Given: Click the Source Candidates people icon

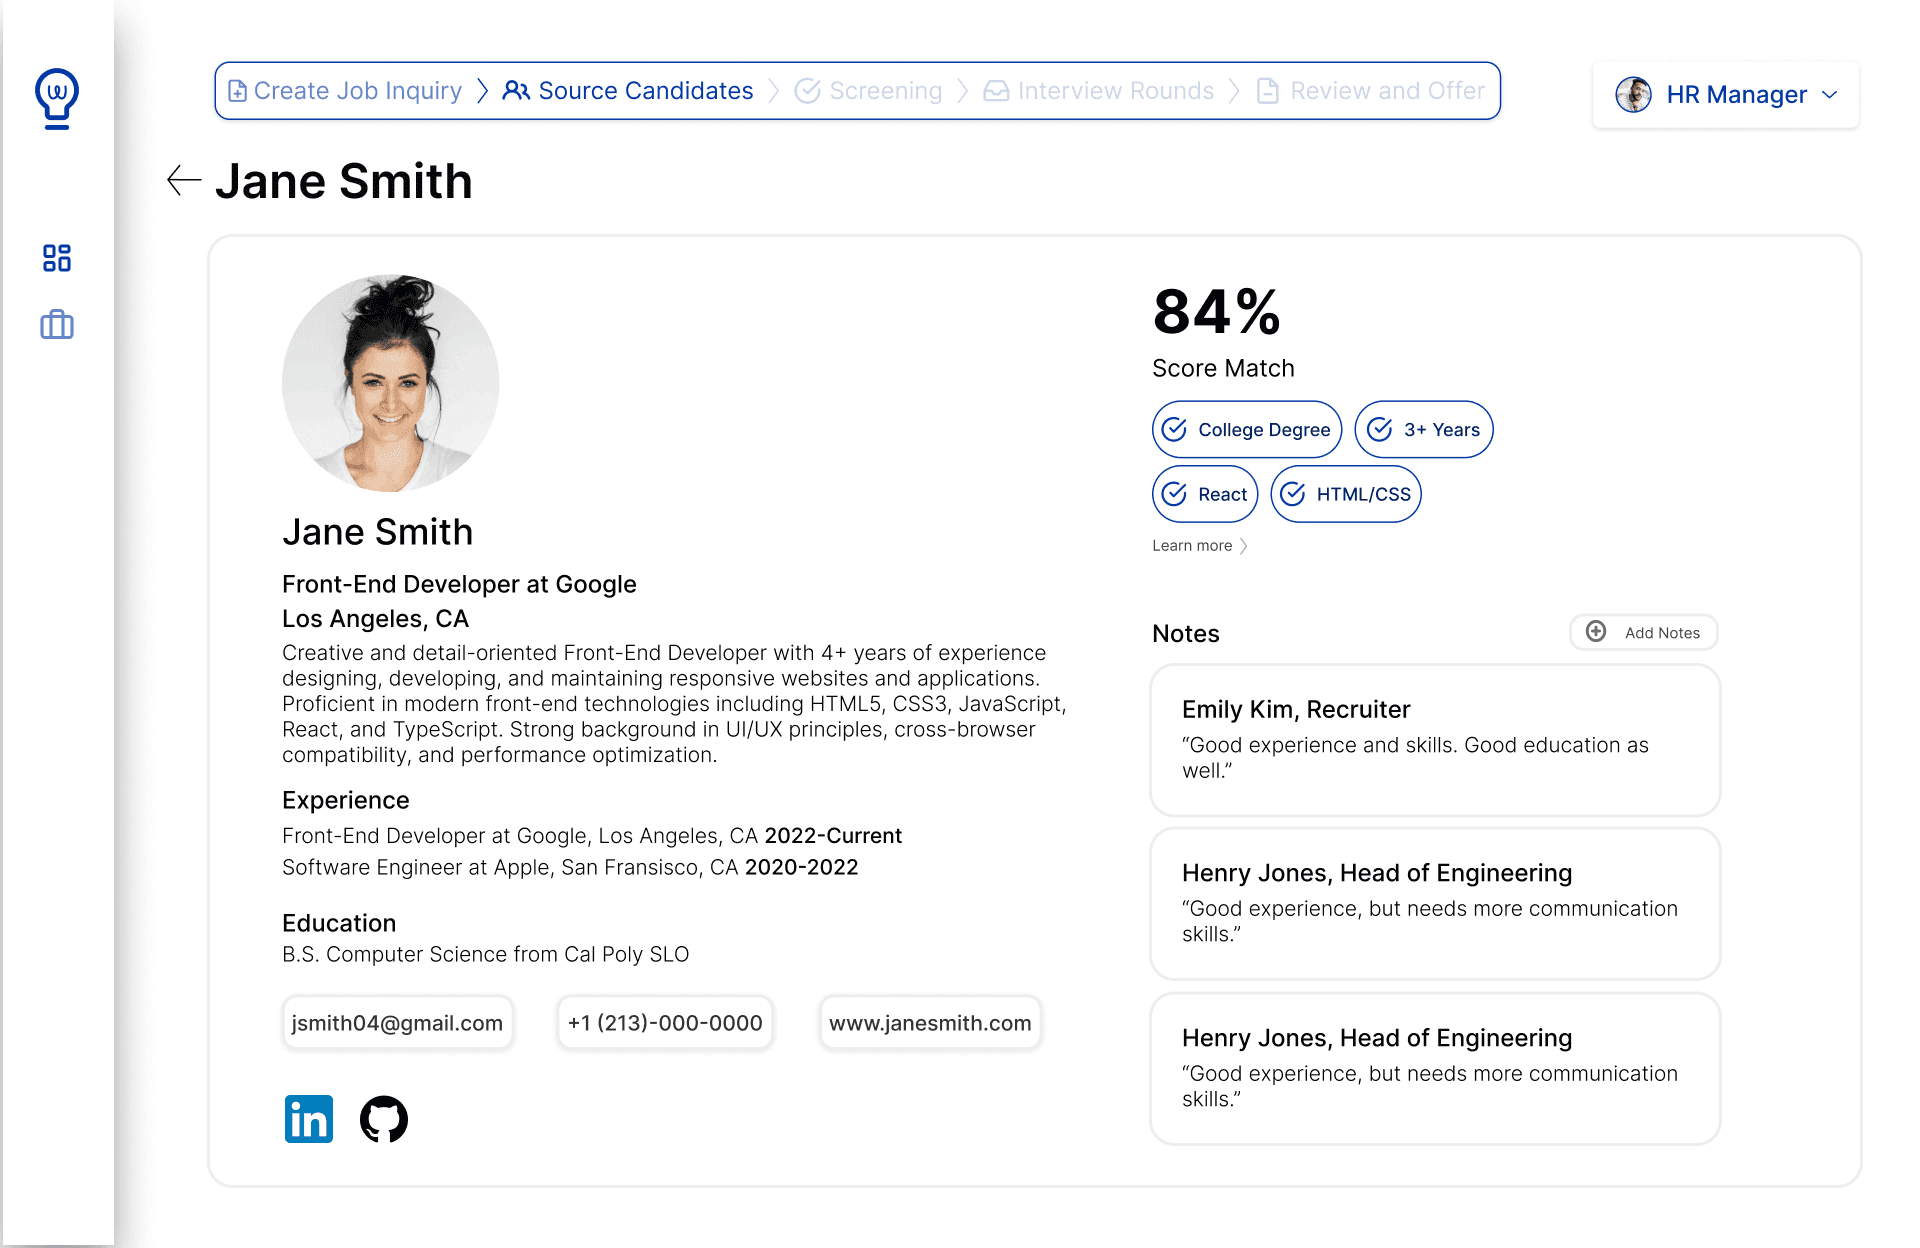Looking at the screenshot, I should (x=518, y=90).
